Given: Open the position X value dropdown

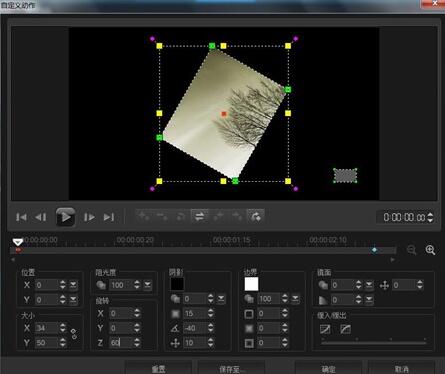Looking at the screenshot, I should (73, 285).
